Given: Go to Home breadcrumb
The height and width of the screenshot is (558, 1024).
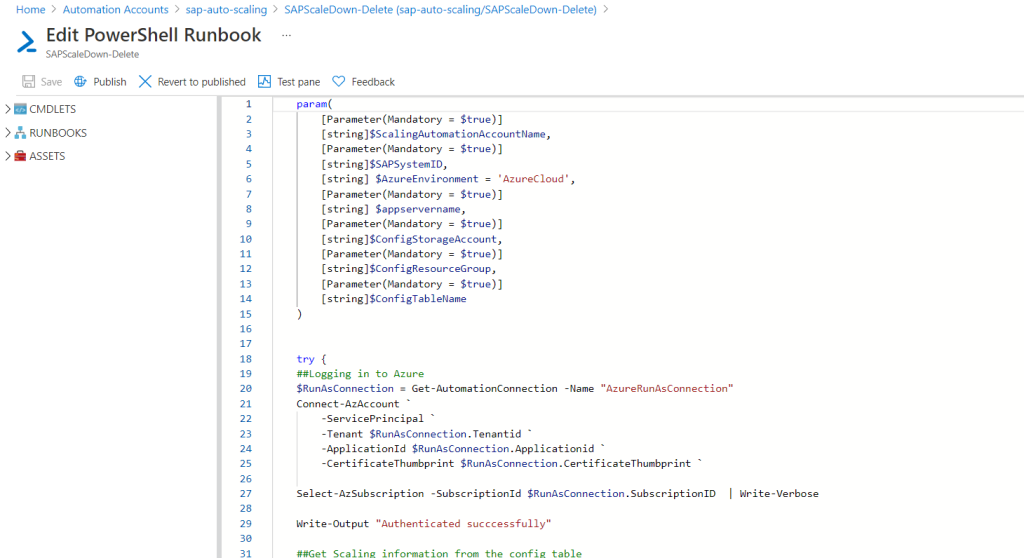Looking at the screenshot, I should click(31, 10).
